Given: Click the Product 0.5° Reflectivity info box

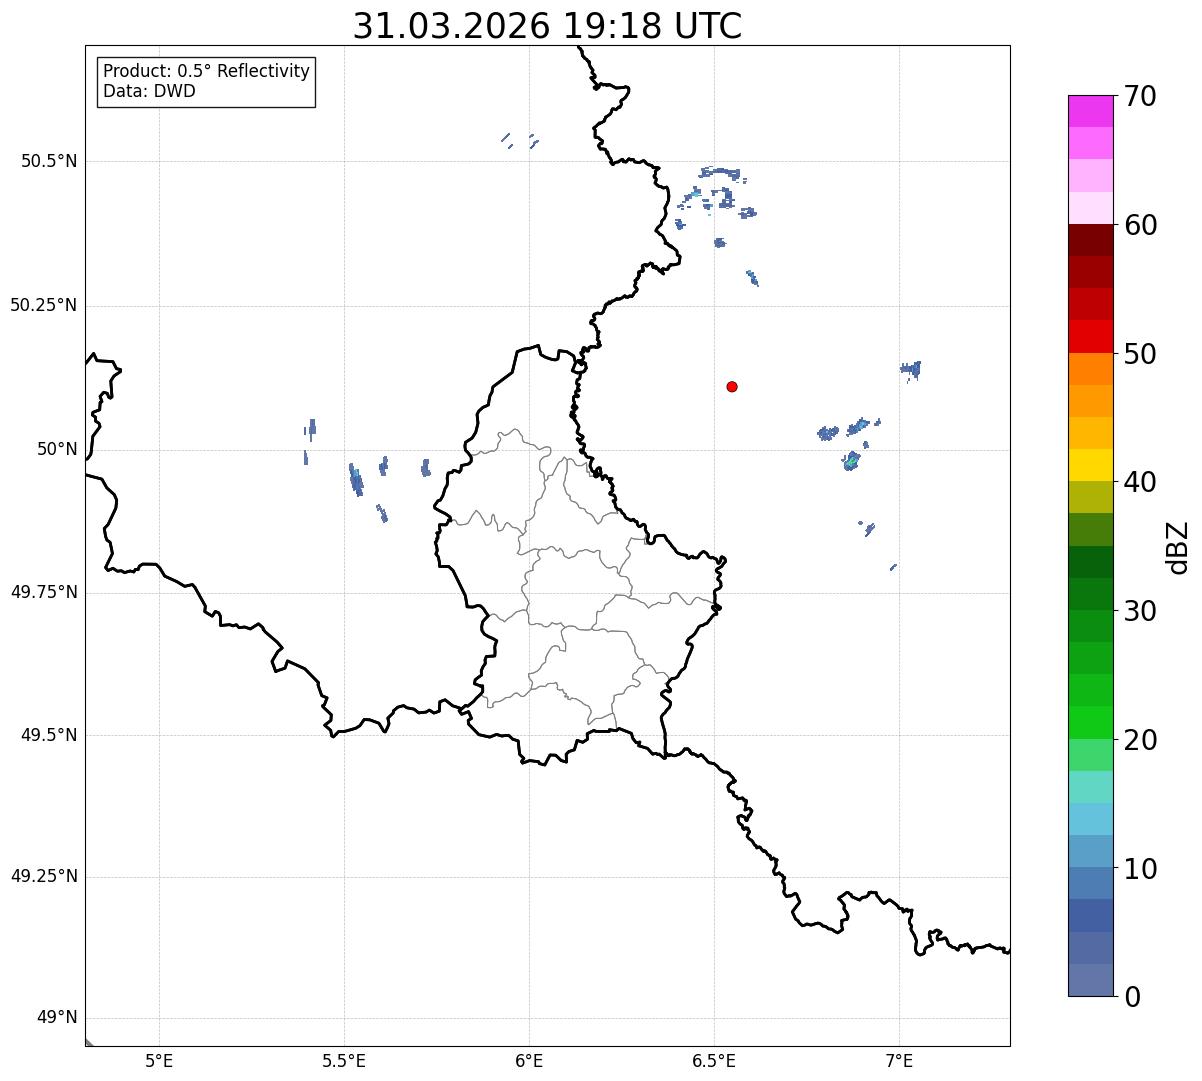Looking at the screenshot, I should tap(206, 81).
